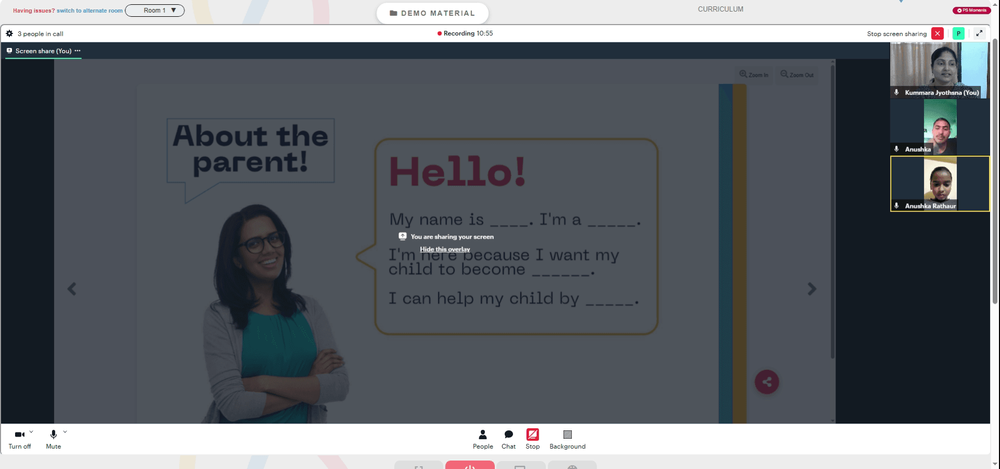Viewport: 1000px width, 469px height.
Task: Click PS Moments badge
Action: click(971, 10)
